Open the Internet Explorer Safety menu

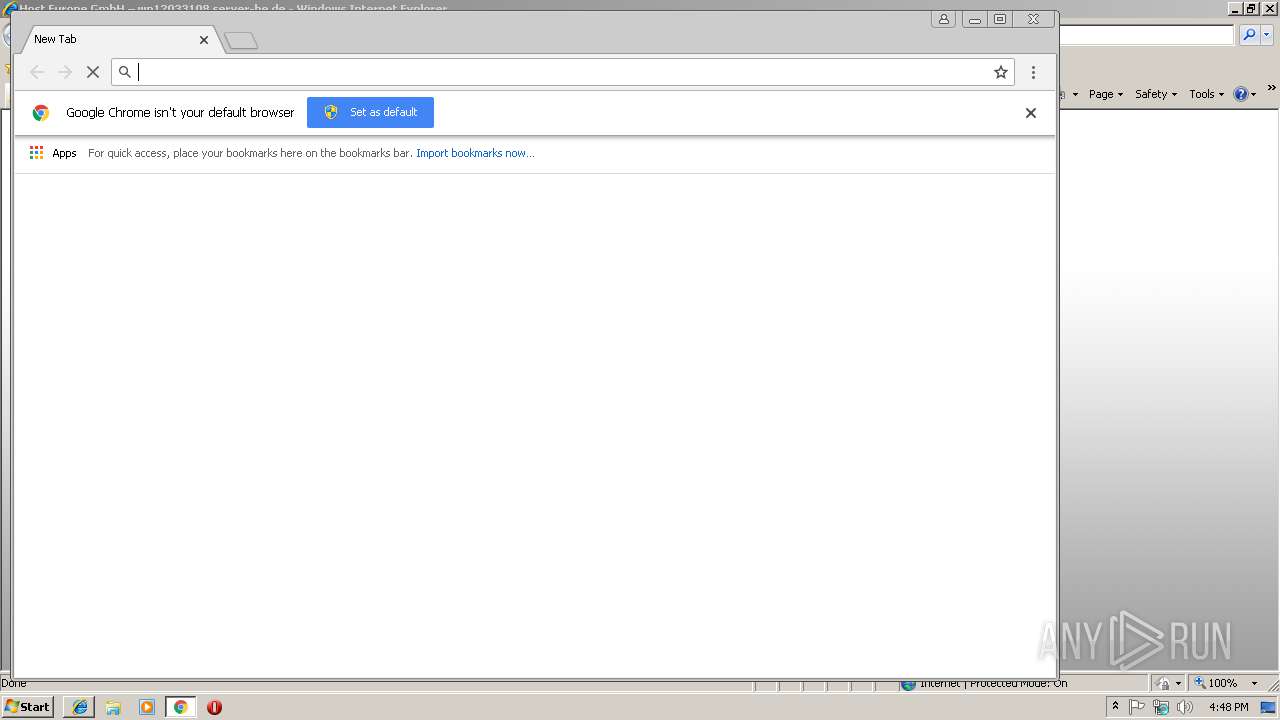(x=1156, y=94)
